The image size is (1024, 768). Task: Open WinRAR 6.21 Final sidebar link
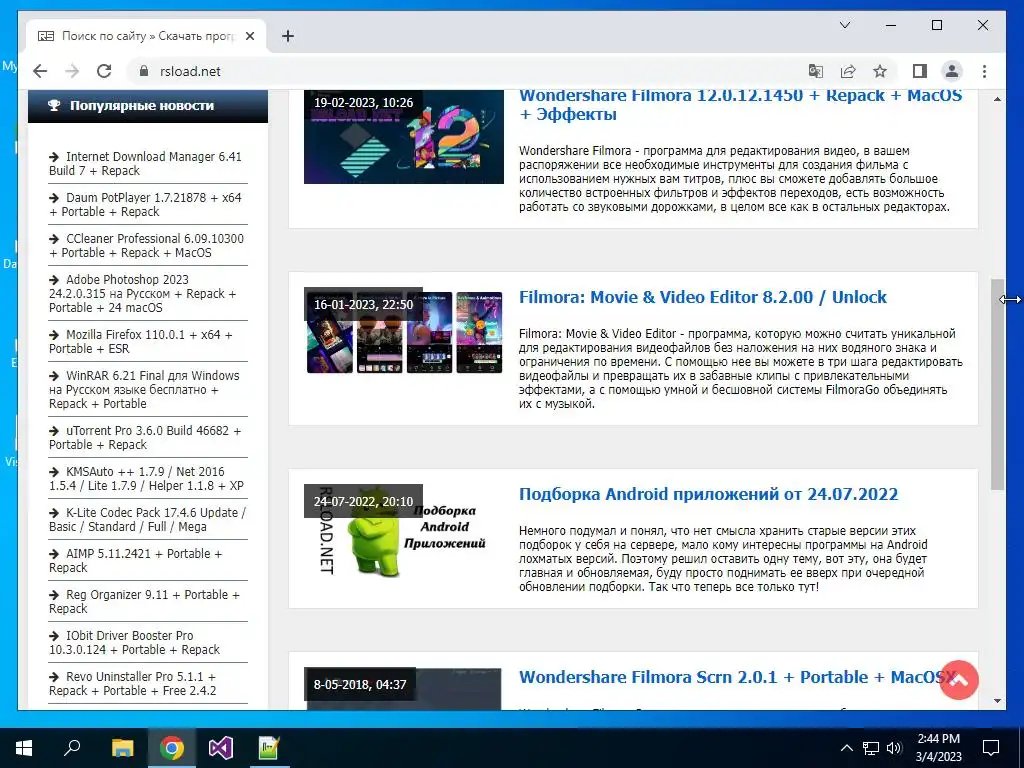(x=144, y=389)
